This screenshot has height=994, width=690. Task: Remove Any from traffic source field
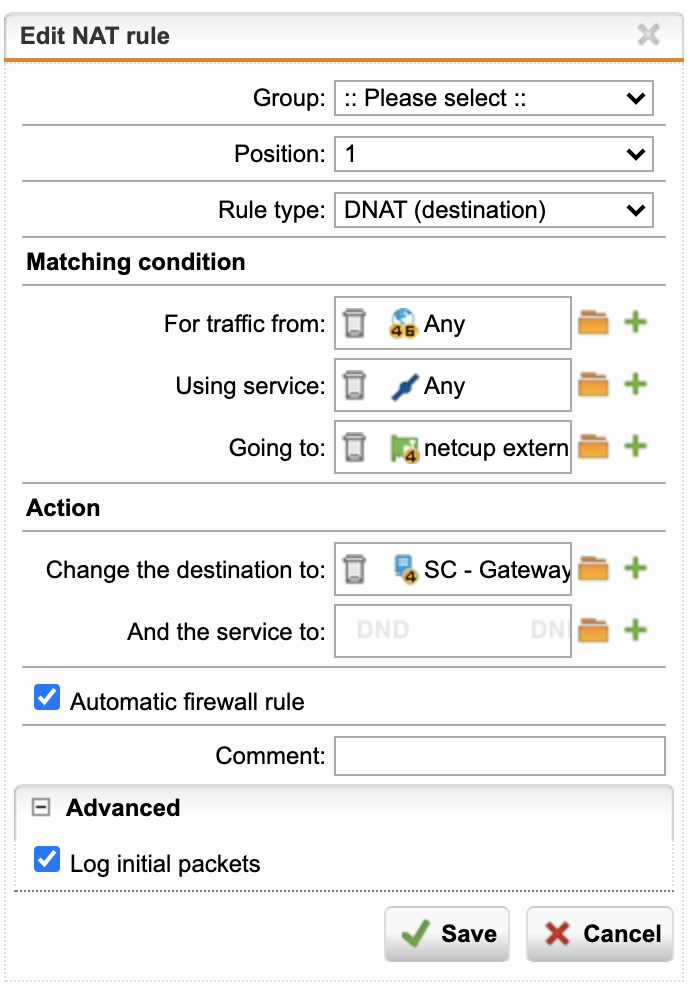(355, 323)
